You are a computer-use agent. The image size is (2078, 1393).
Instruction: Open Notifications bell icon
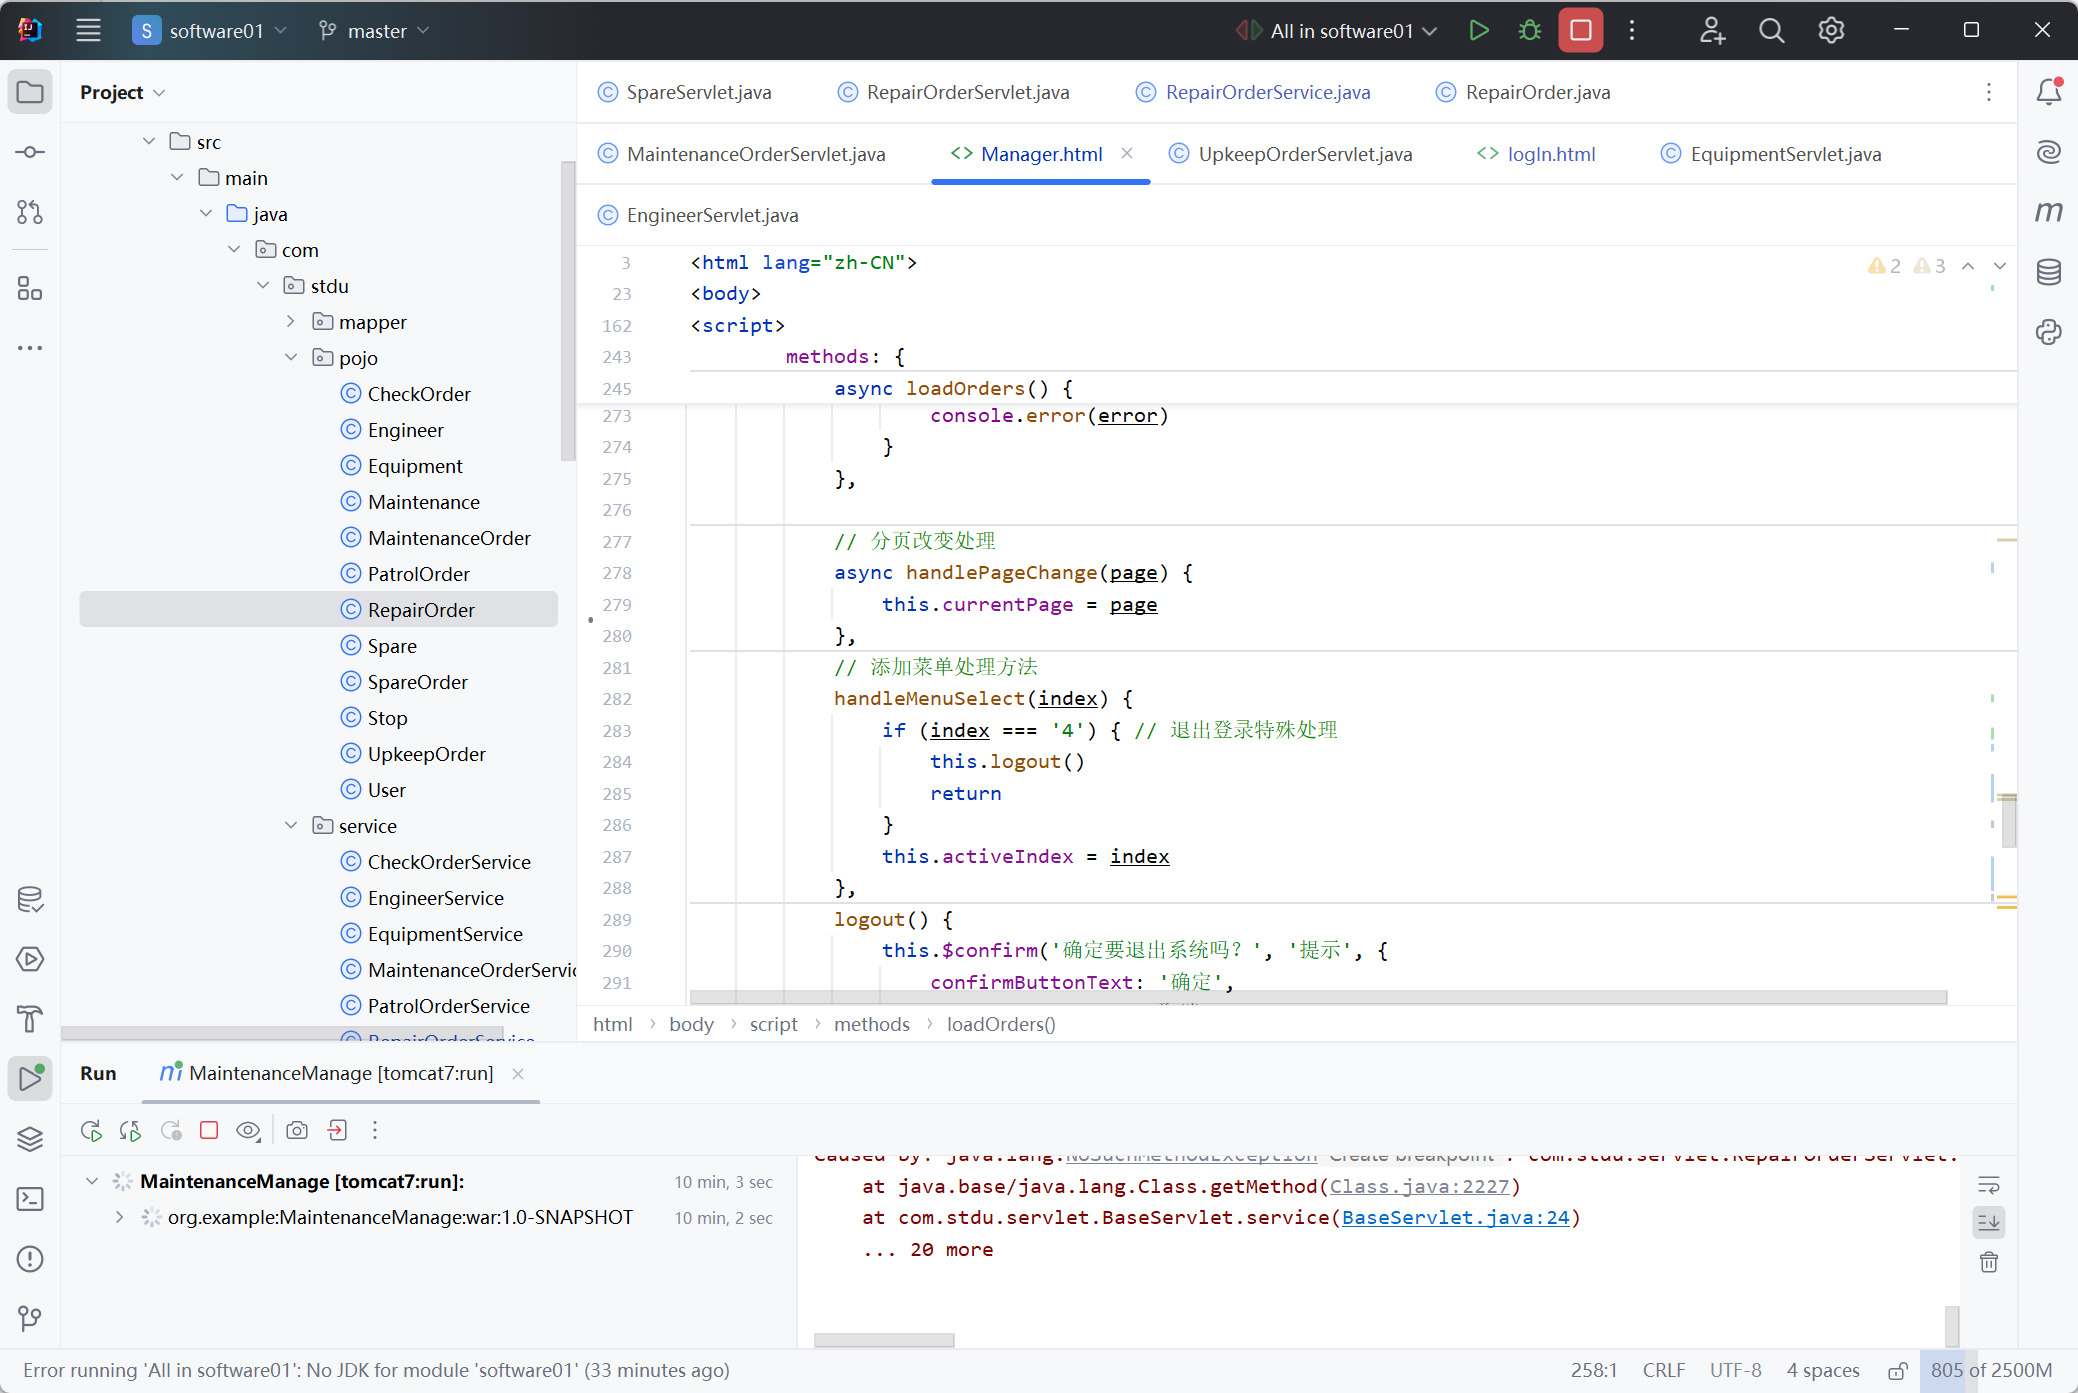pyautogui.click(x=2048, y=92)
